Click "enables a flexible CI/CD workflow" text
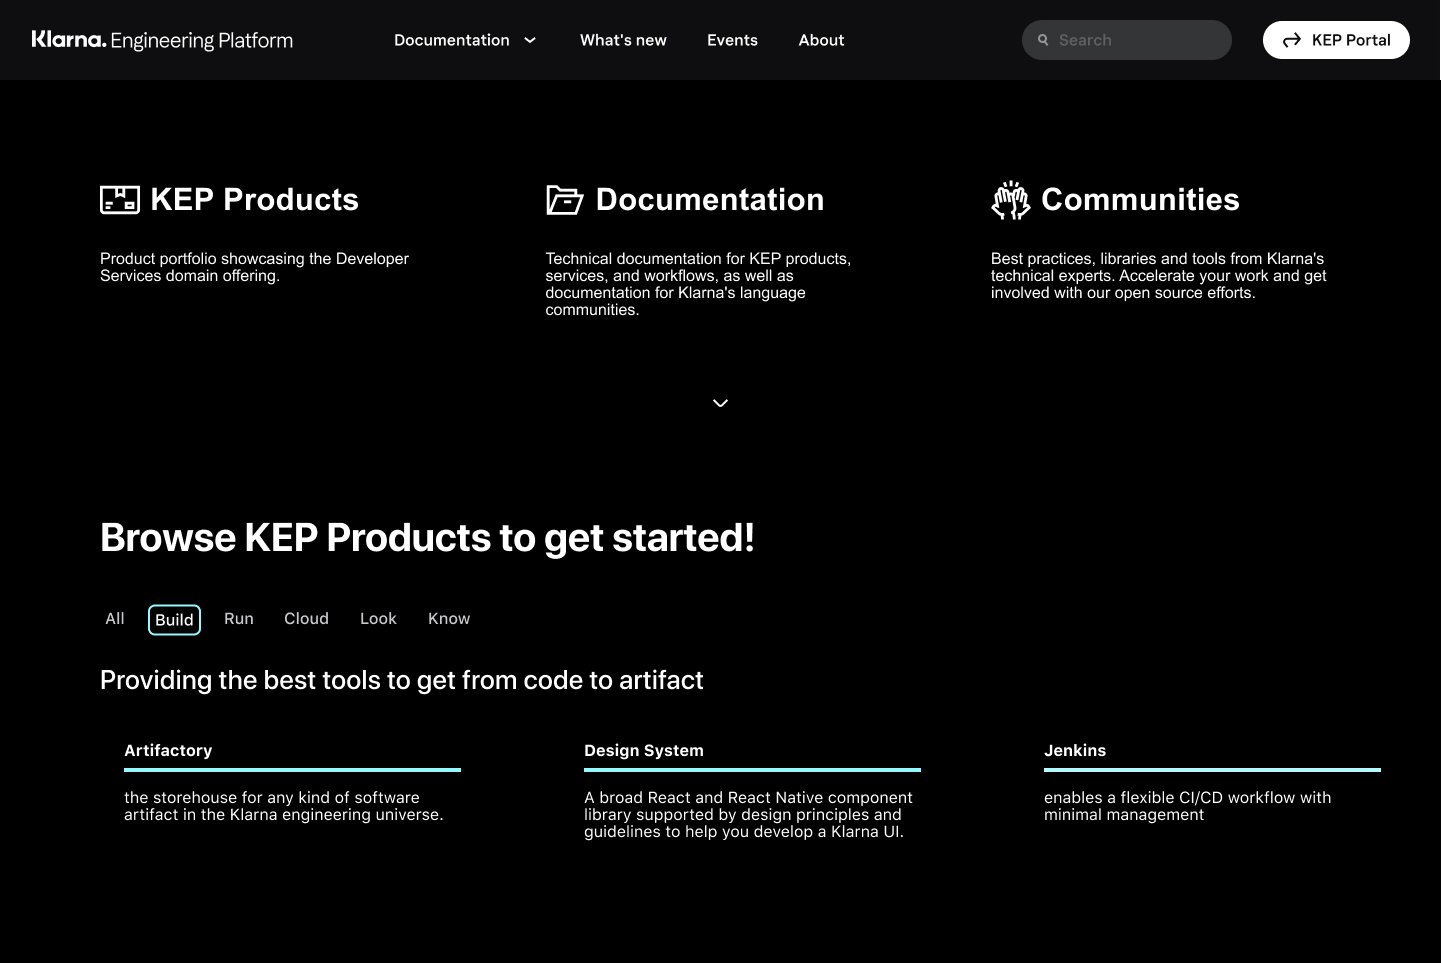This screenshot has width=1441, height=963. click(1187, 806)
